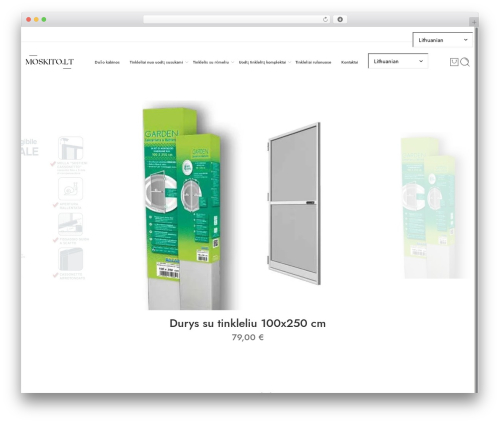Expand the Tinkleliai su rėmeliu menu chevron
Viewport: 500px width, 423px height.
(232, 62)
